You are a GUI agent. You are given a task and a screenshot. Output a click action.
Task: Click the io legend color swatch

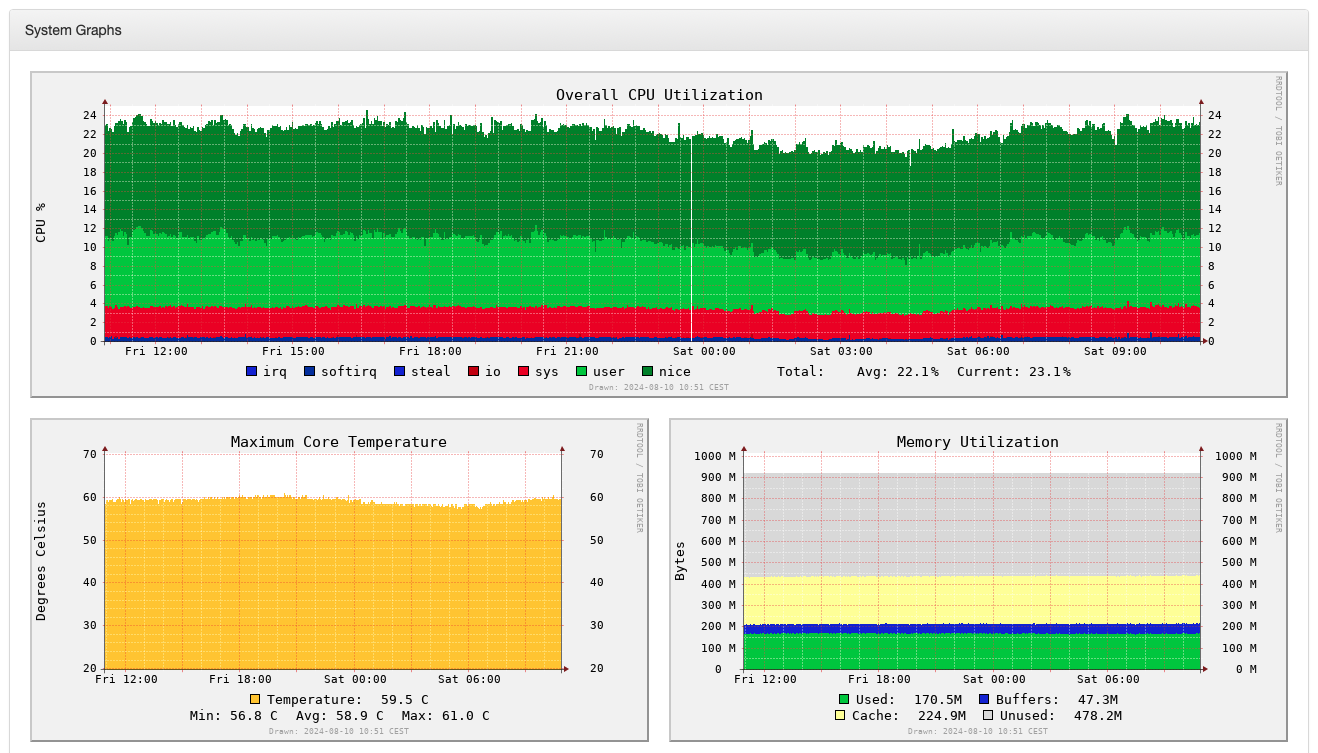tap(474, 371)
